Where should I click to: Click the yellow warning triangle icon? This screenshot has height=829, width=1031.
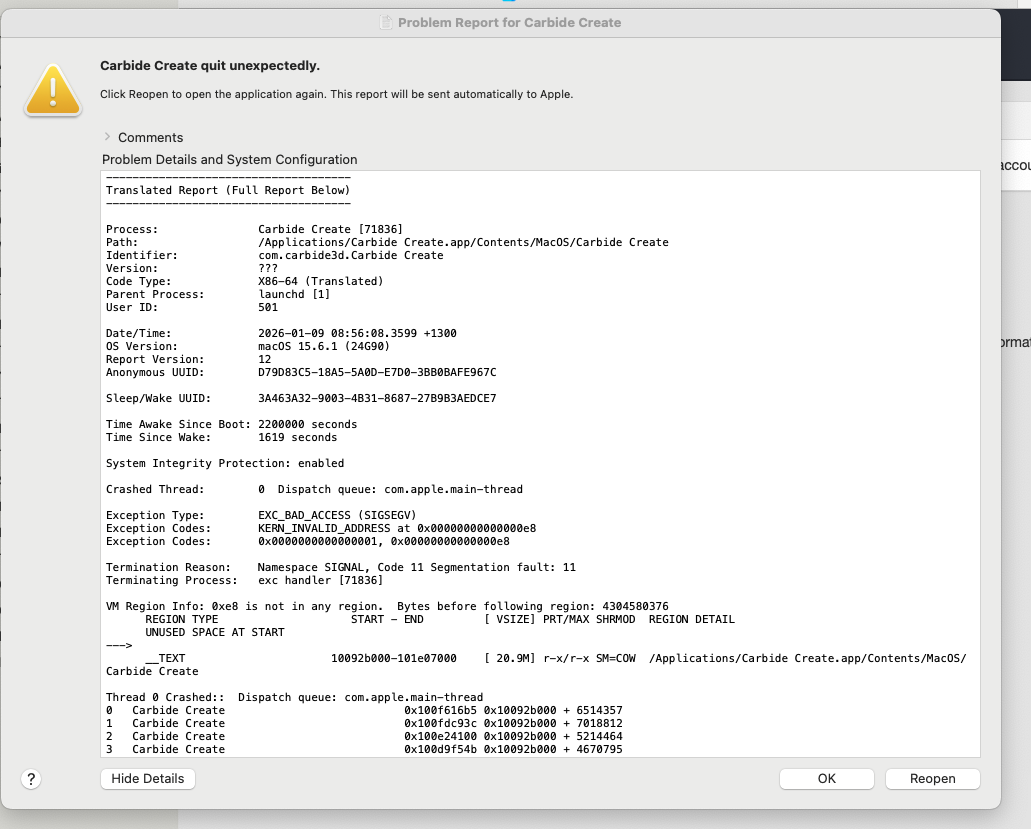(53, 89)
